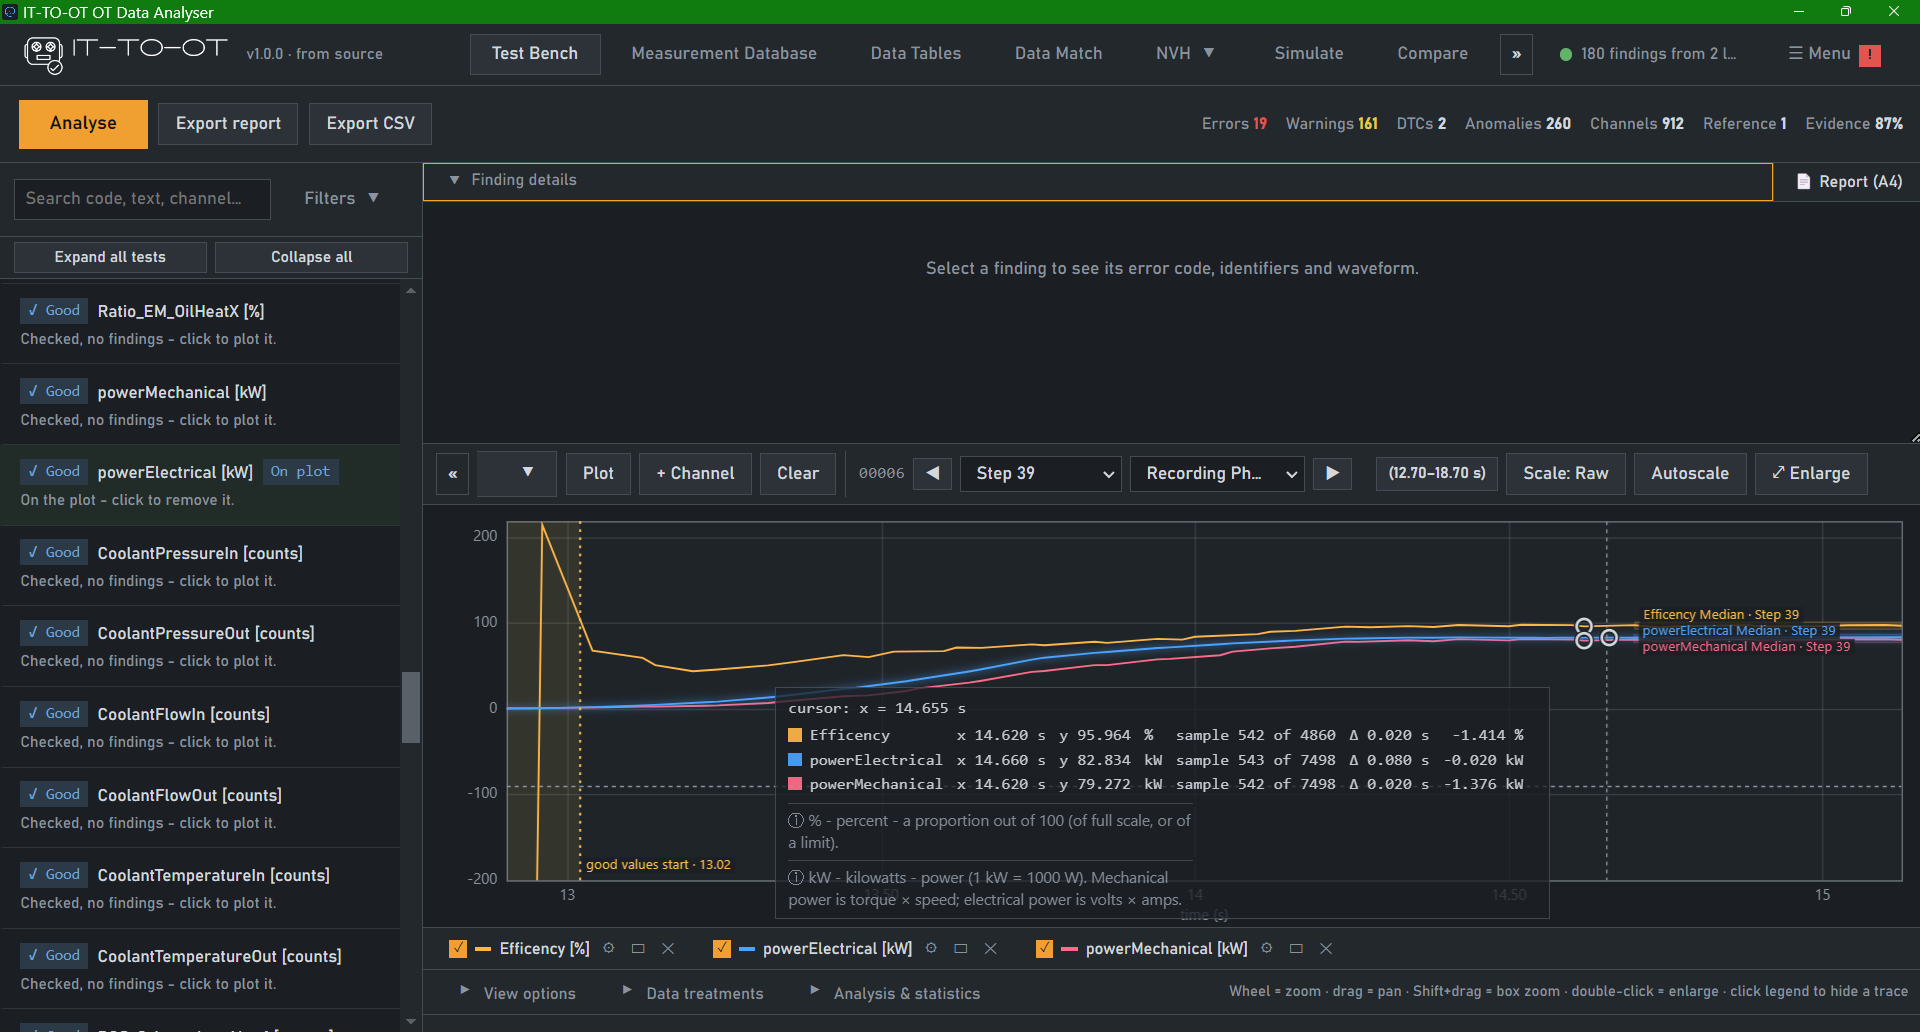Select the CoolantFlowIn [counts] channel row
Viewport: 1920px width, 1032px height.
(200, 727)
